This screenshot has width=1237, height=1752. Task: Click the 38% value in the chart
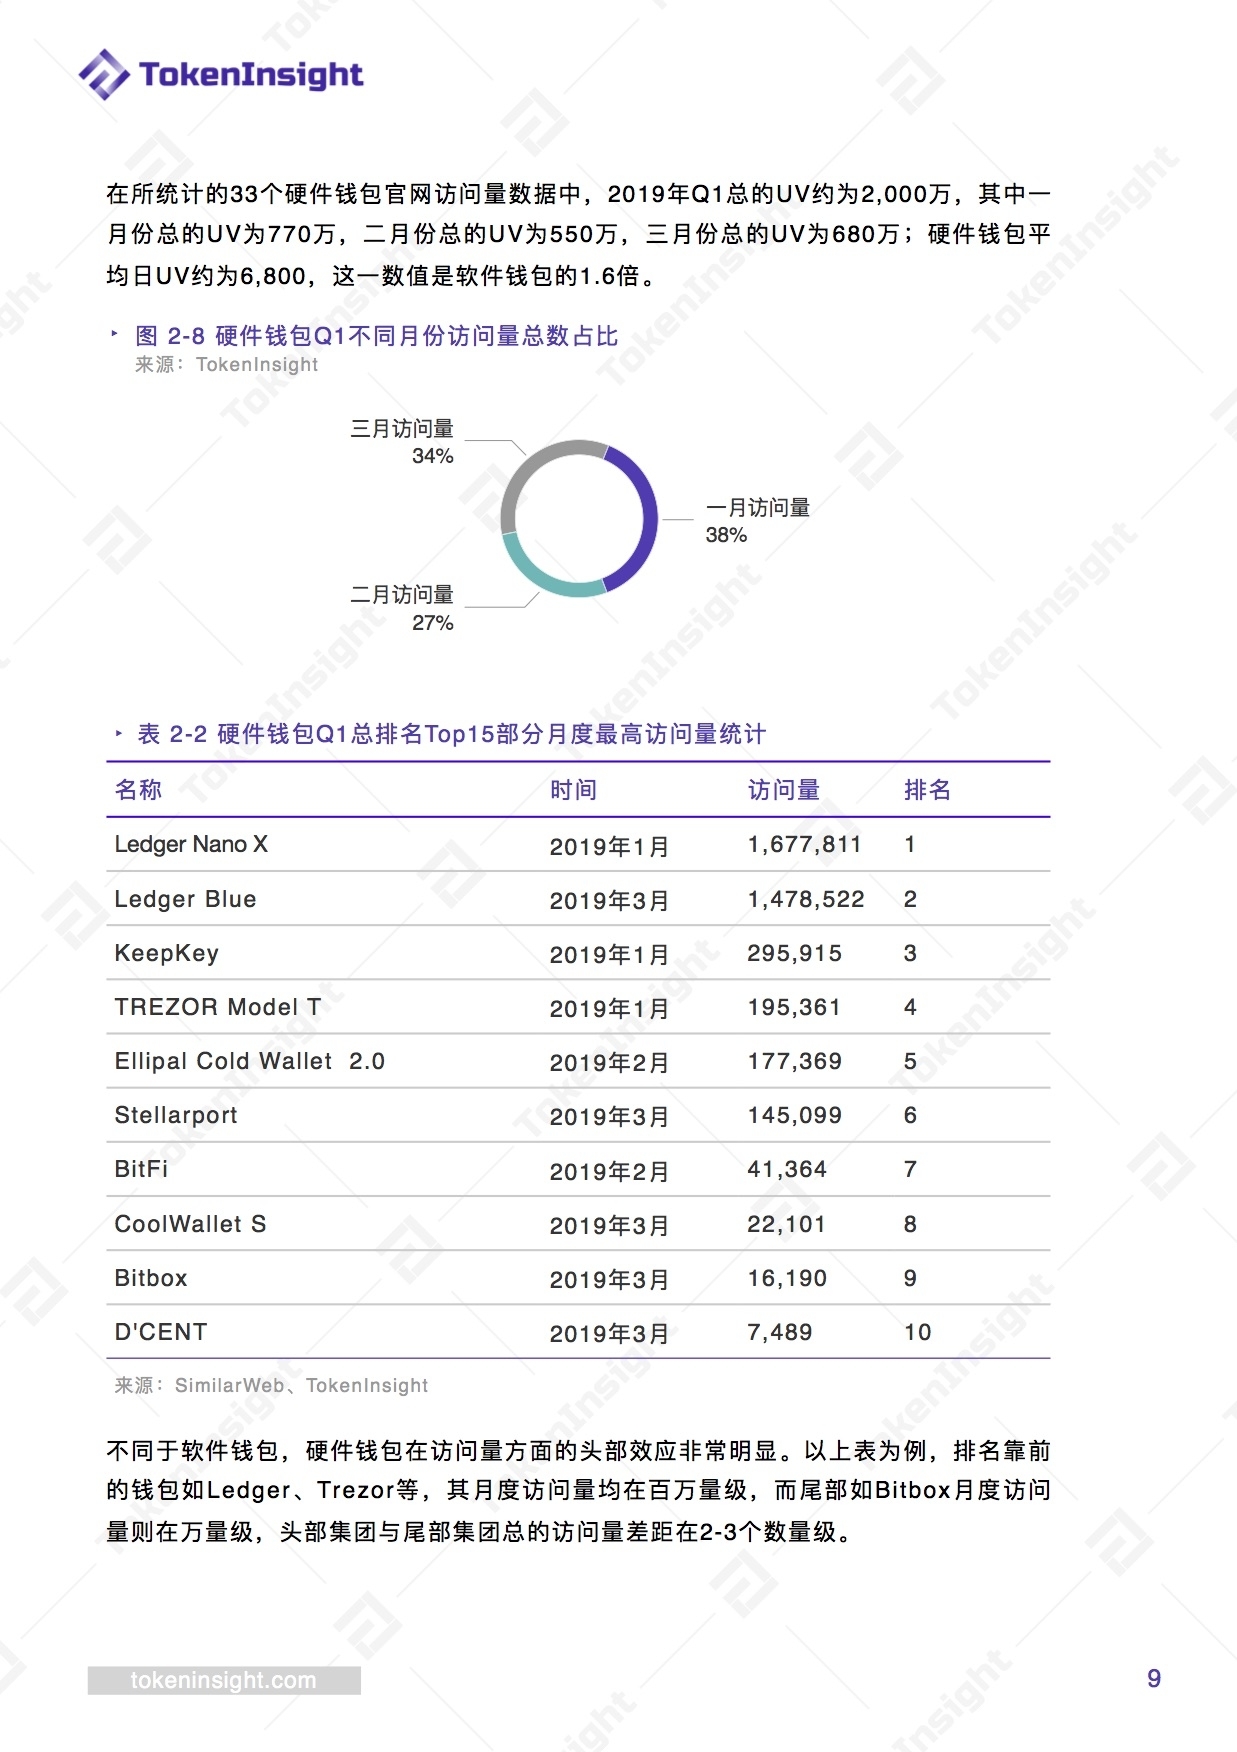726,535
